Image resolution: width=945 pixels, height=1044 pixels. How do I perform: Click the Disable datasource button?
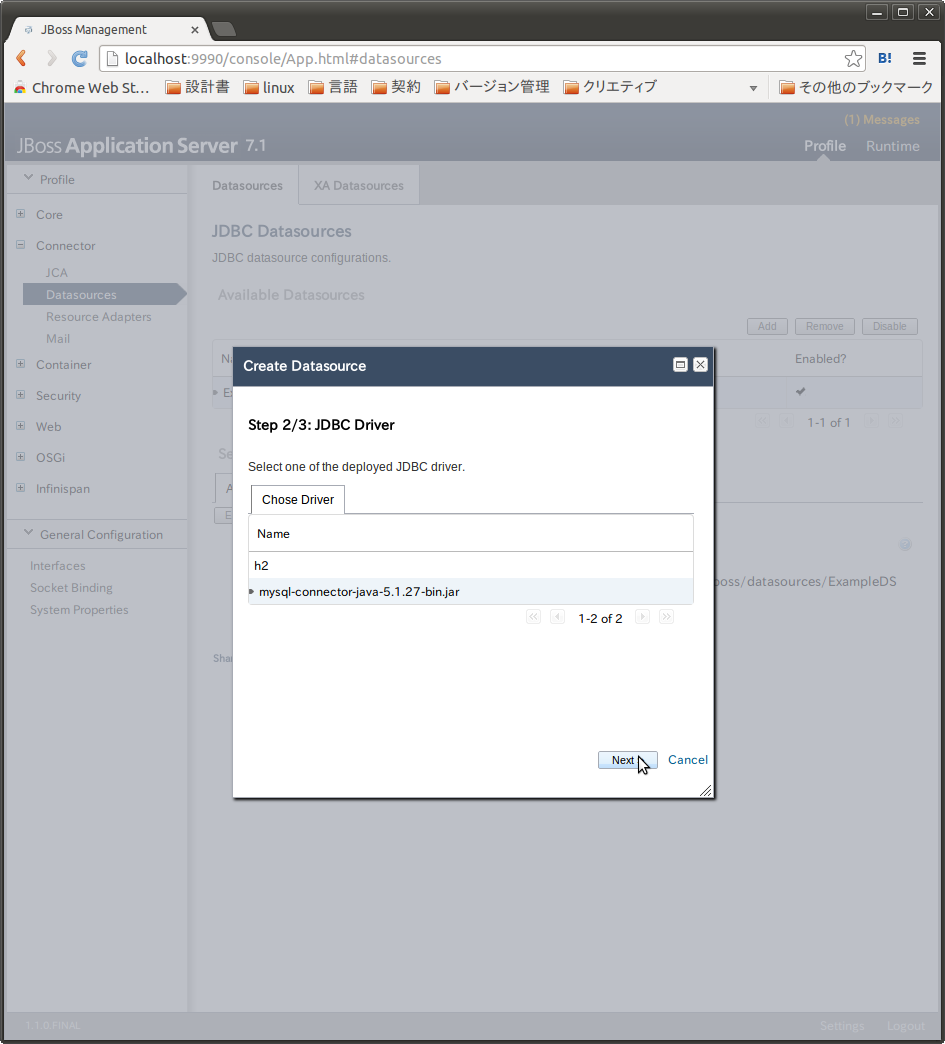click(x=890, y=326)
